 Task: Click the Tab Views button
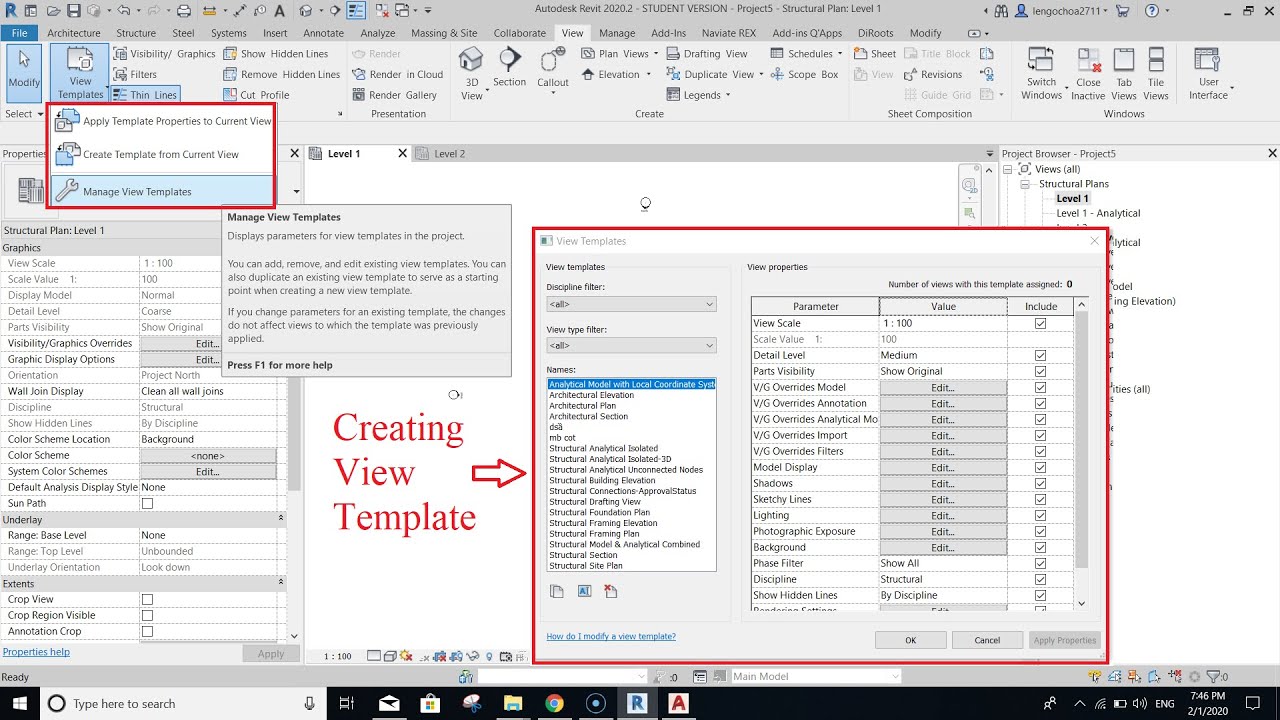[1124, 74]
